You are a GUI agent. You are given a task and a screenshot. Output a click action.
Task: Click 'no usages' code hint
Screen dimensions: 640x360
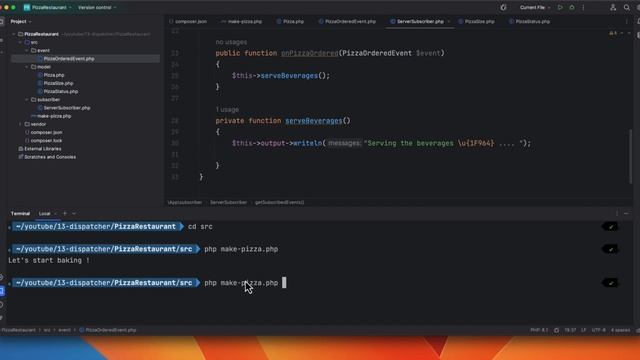coord(231,42)
